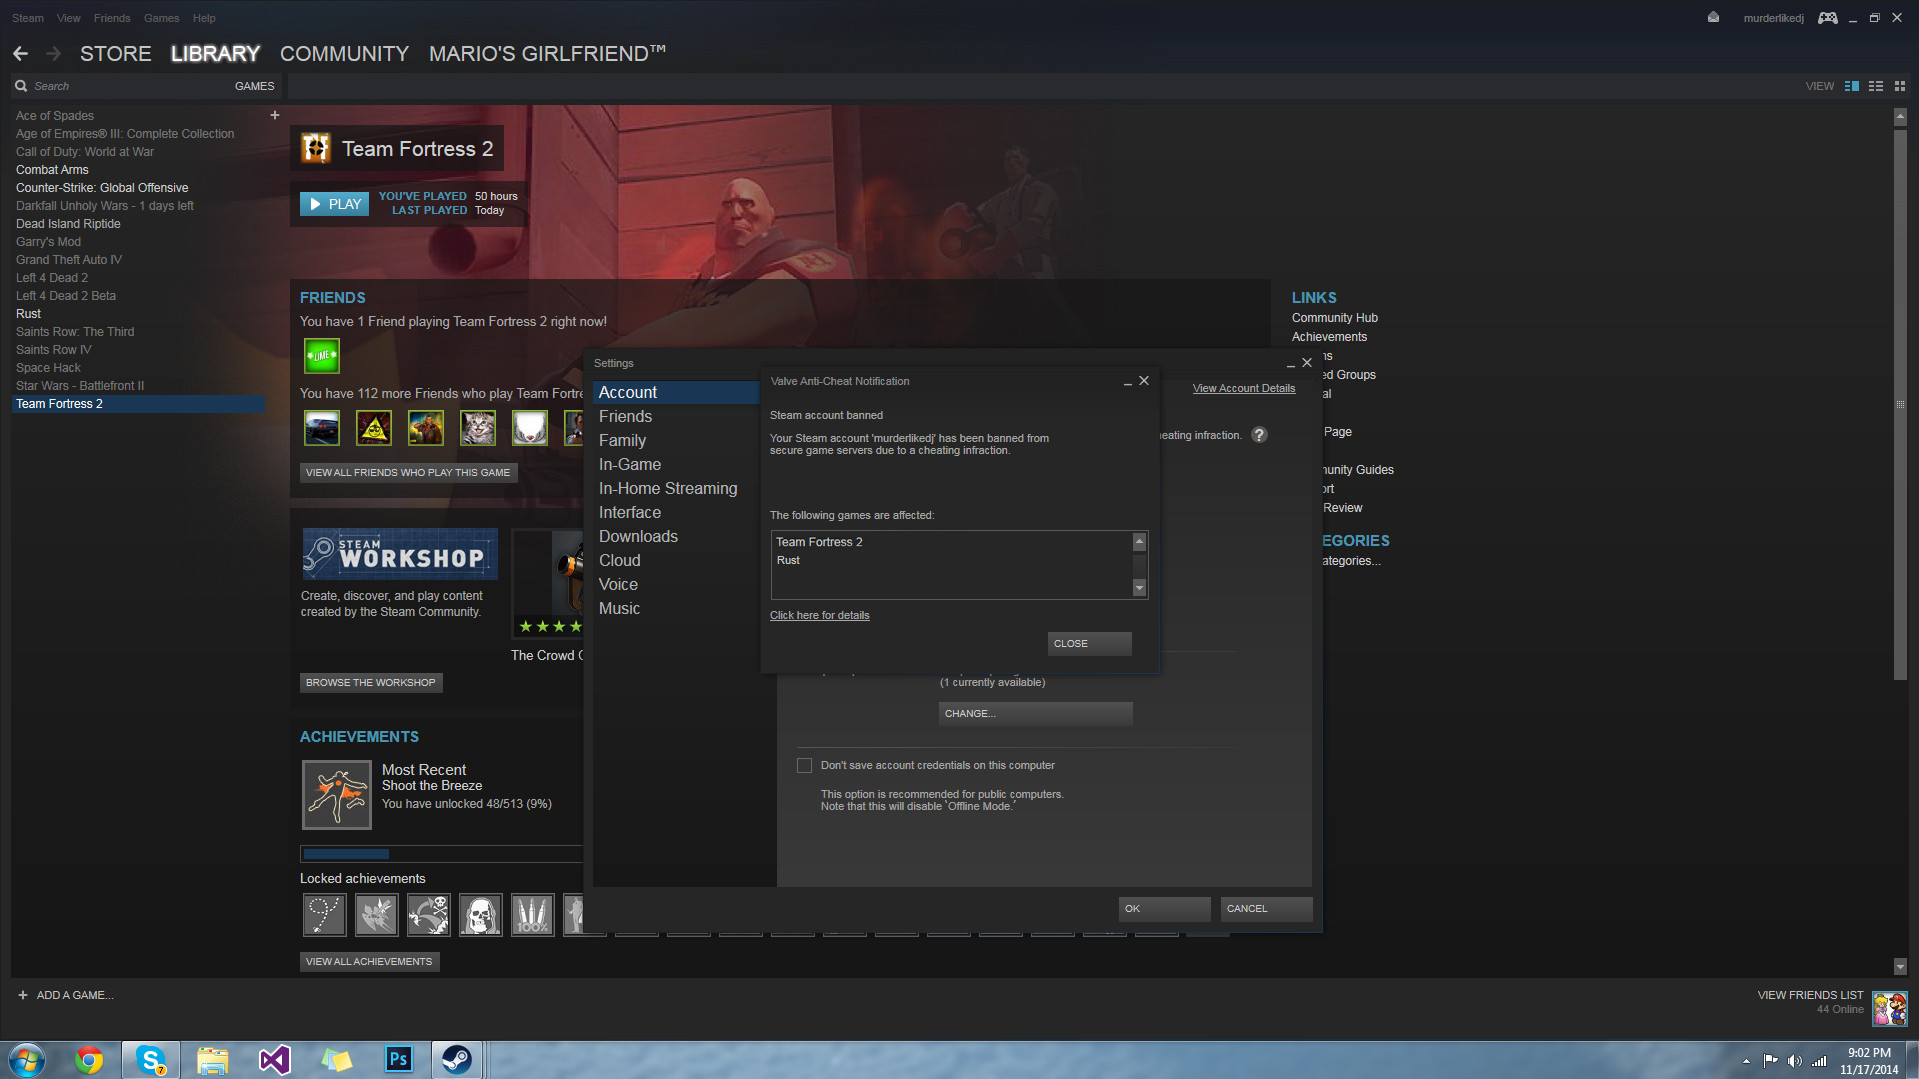Click View all friends who play this game
The image size is (1919, 1079).
point(408,472)
